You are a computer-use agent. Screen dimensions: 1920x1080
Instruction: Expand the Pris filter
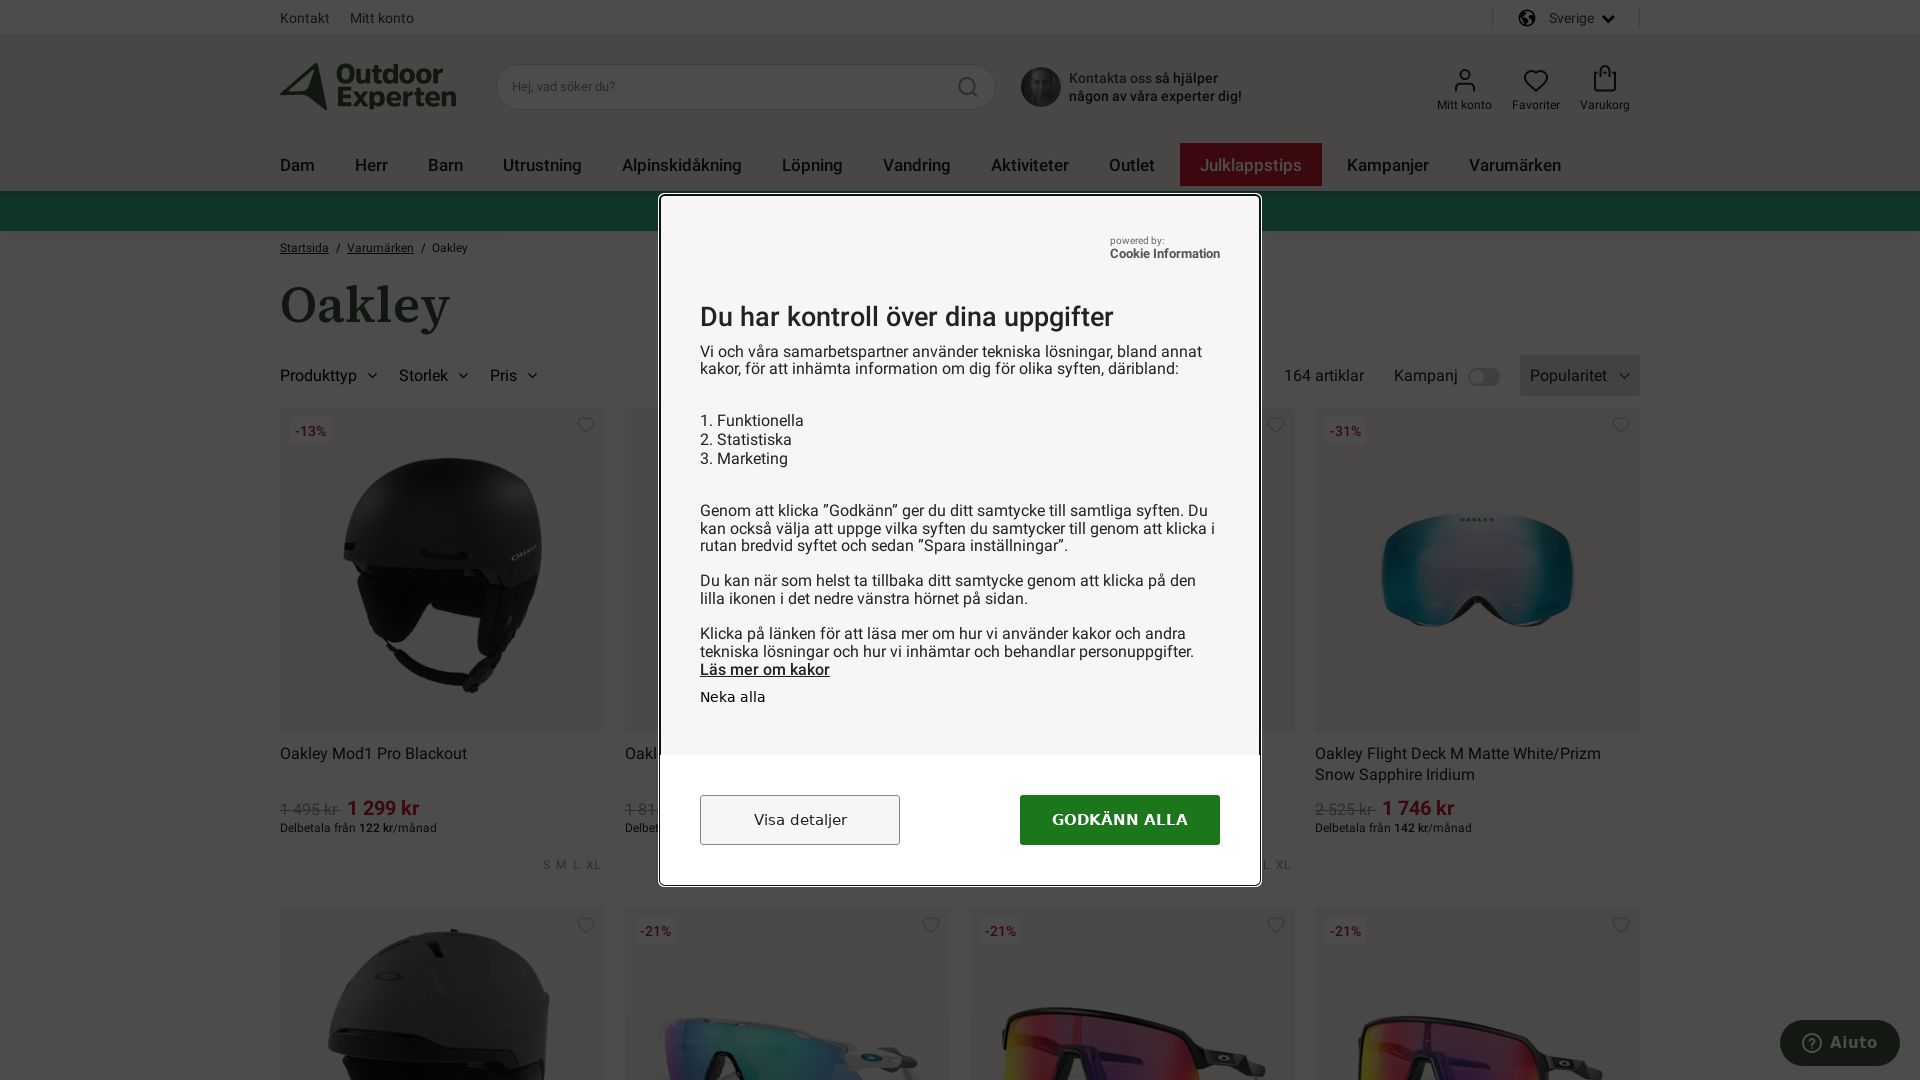(x=514, y=376)
